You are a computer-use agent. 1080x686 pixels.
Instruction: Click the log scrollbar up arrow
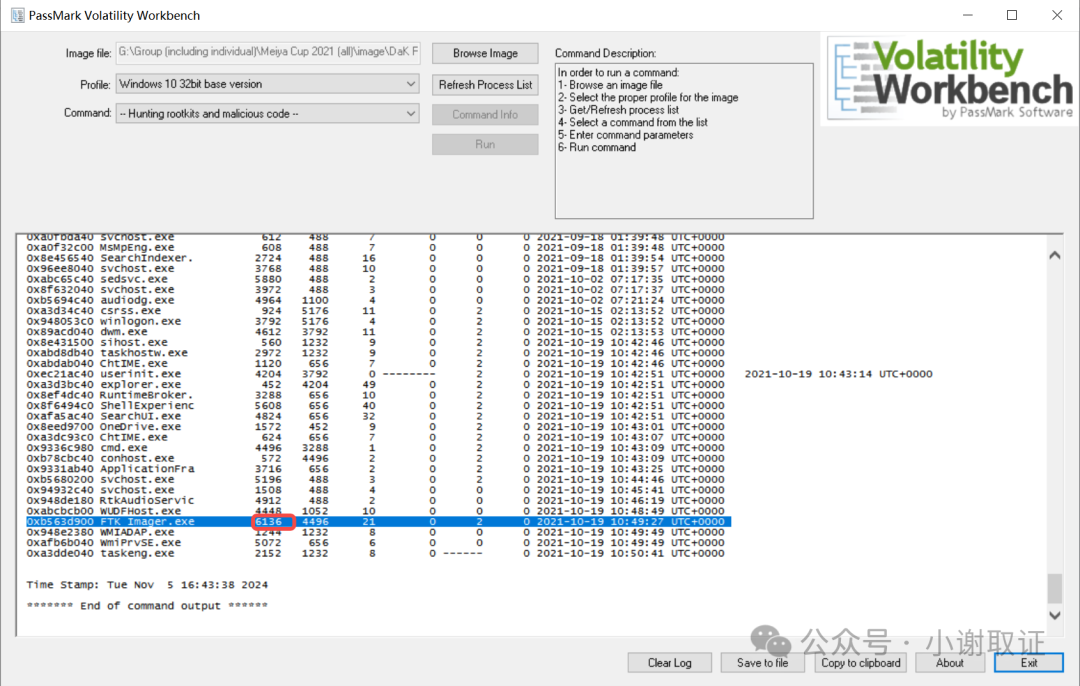pyautogui.click(x=1055, y=255)
